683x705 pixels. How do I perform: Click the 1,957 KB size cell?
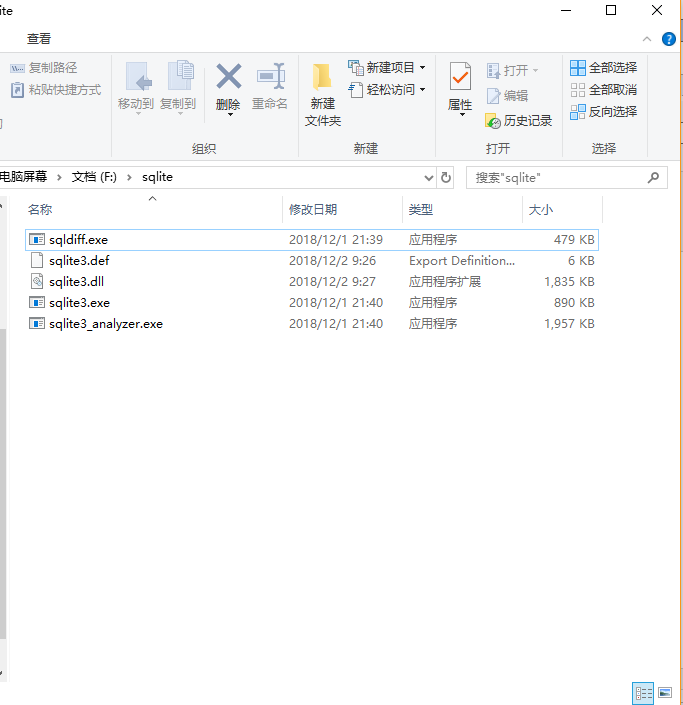pyautogui.click(x=569, y=324)
